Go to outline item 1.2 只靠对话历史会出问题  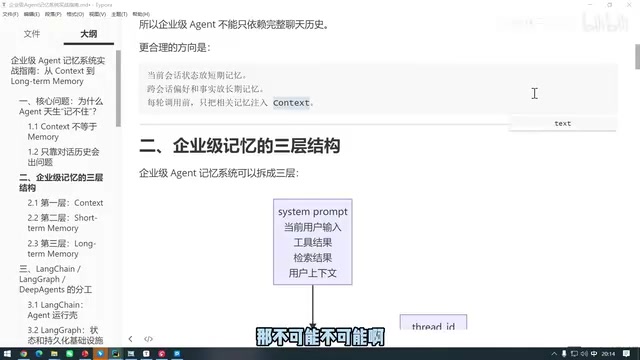click(x=63, y=157)
